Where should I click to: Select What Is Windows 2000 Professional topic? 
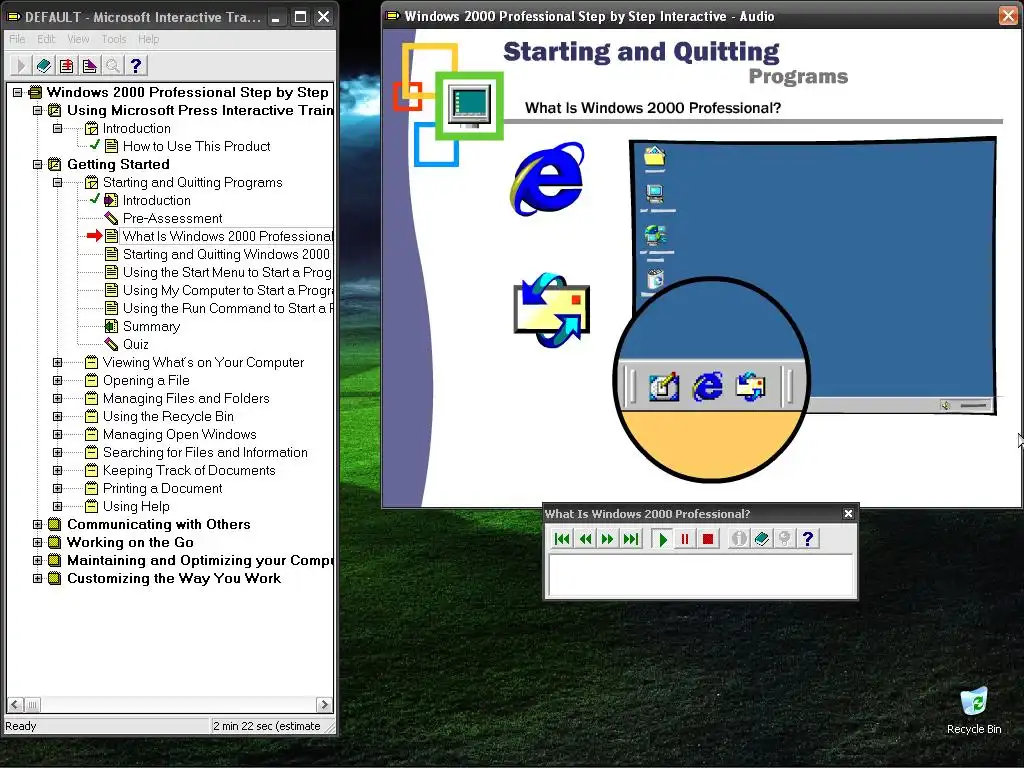click(x=227, y=236)
